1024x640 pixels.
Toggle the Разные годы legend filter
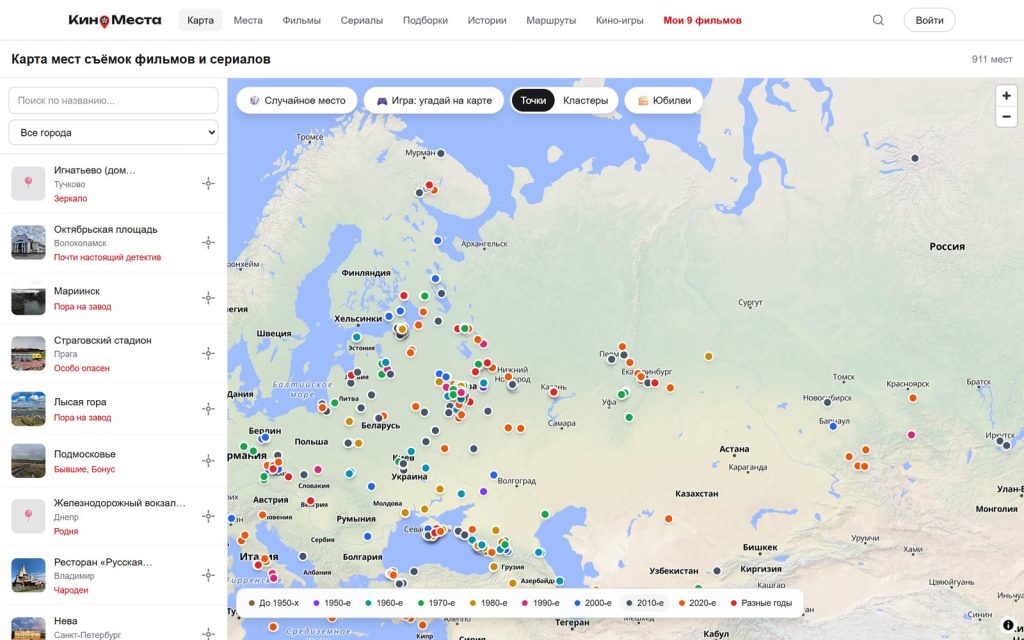click(761, 603)
